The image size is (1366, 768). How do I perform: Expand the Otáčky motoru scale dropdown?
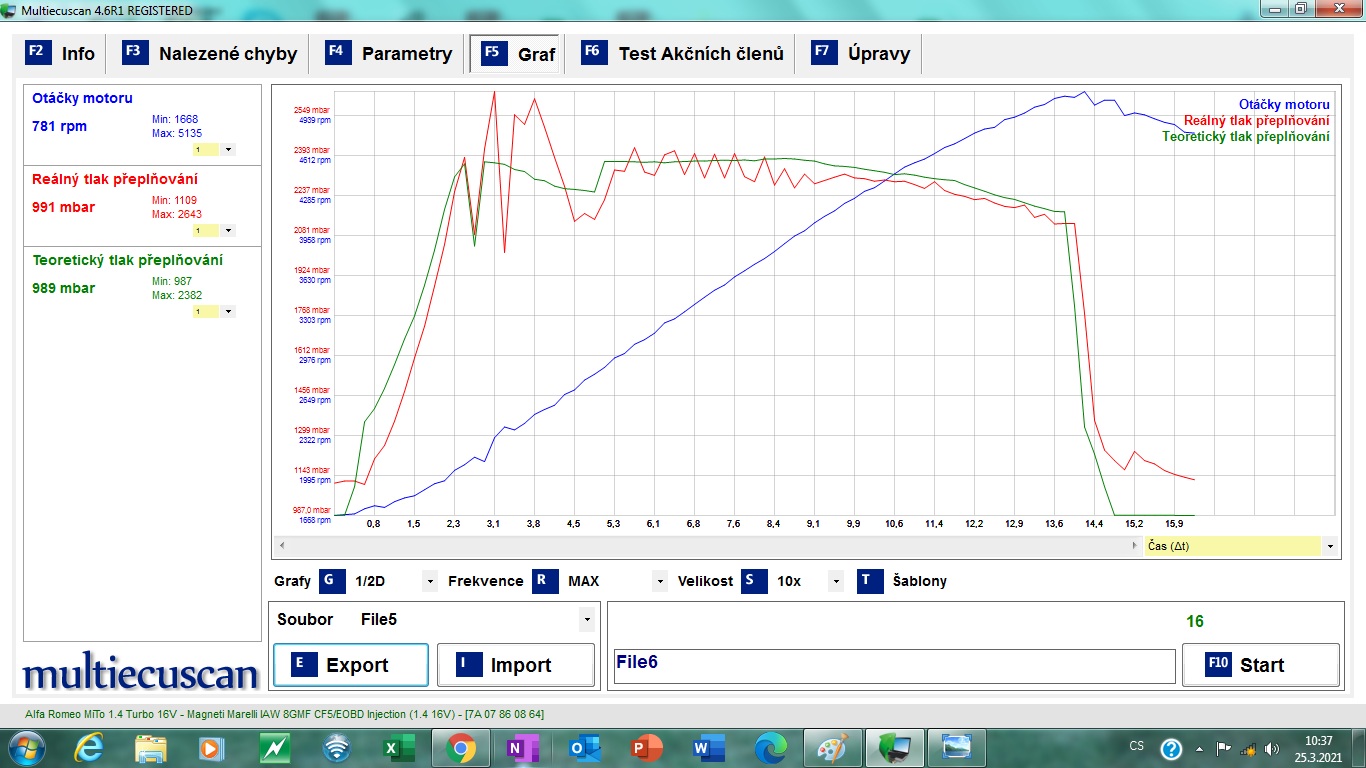coord(228,149)
